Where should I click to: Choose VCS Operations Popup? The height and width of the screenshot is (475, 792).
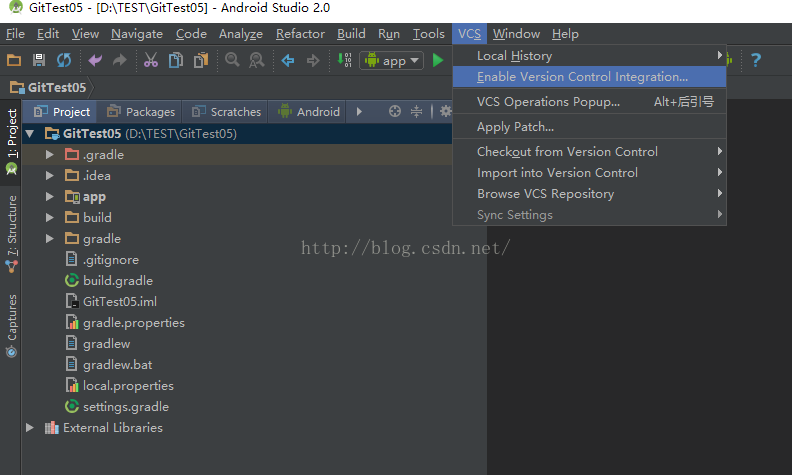[x=589, y=102]
